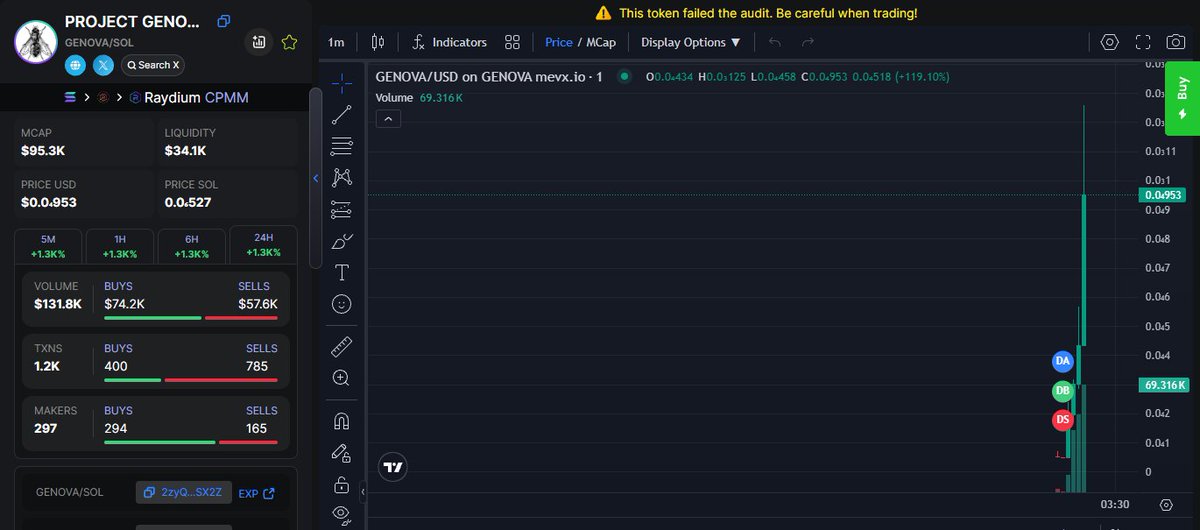
Task: Open the token website globe icon
Action: 76,65
